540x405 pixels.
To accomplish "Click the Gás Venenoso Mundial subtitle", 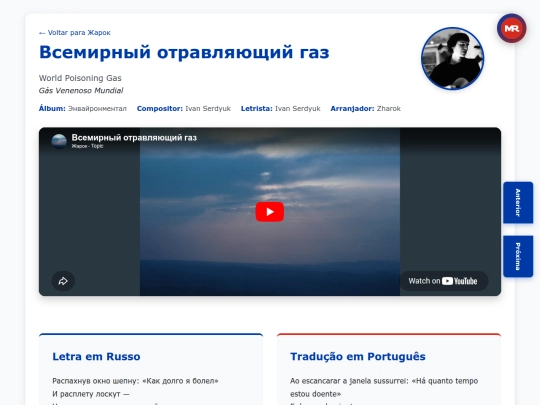I will tap(81, 91).
